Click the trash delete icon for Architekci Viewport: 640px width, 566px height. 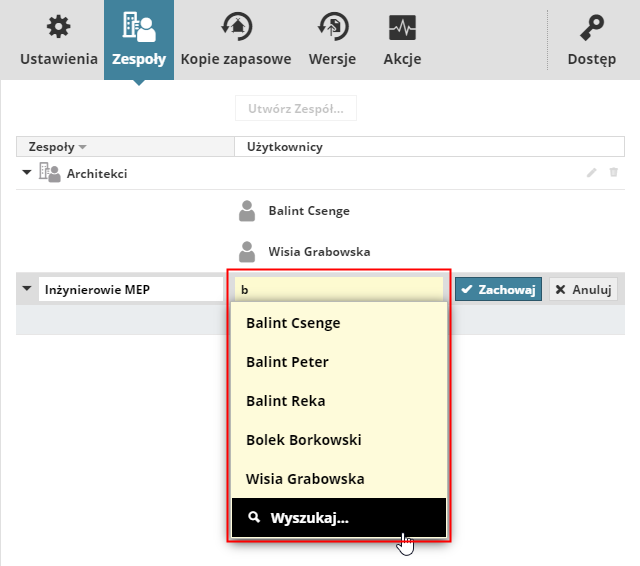point(614,173)
